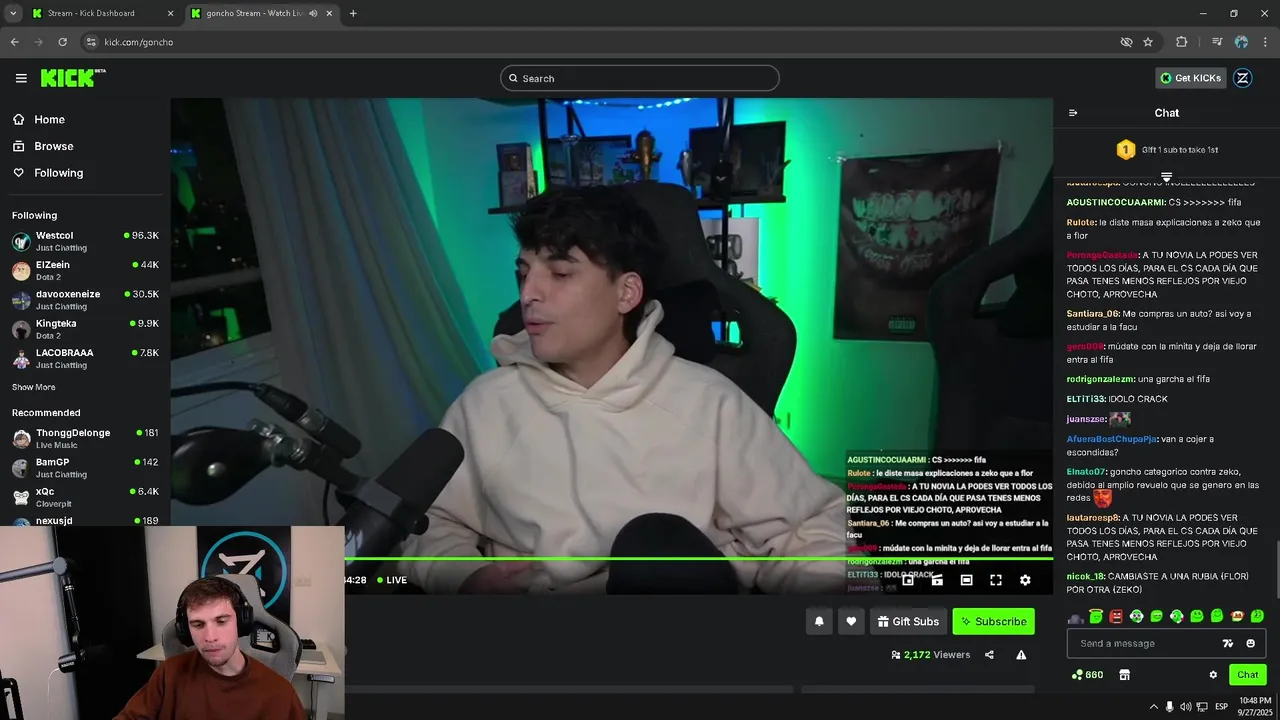Image resolution: width=1280 pixels, height=720 pixels.
Task: Click the Gift Subs button
Action: click(x=908, y=621)
